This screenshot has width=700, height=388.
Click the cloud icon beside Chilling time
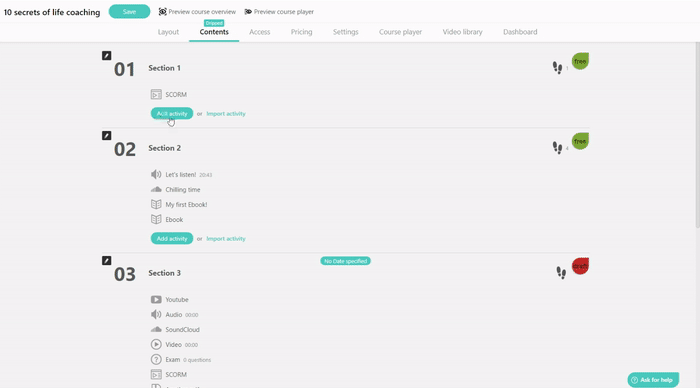tap(156, 189)
